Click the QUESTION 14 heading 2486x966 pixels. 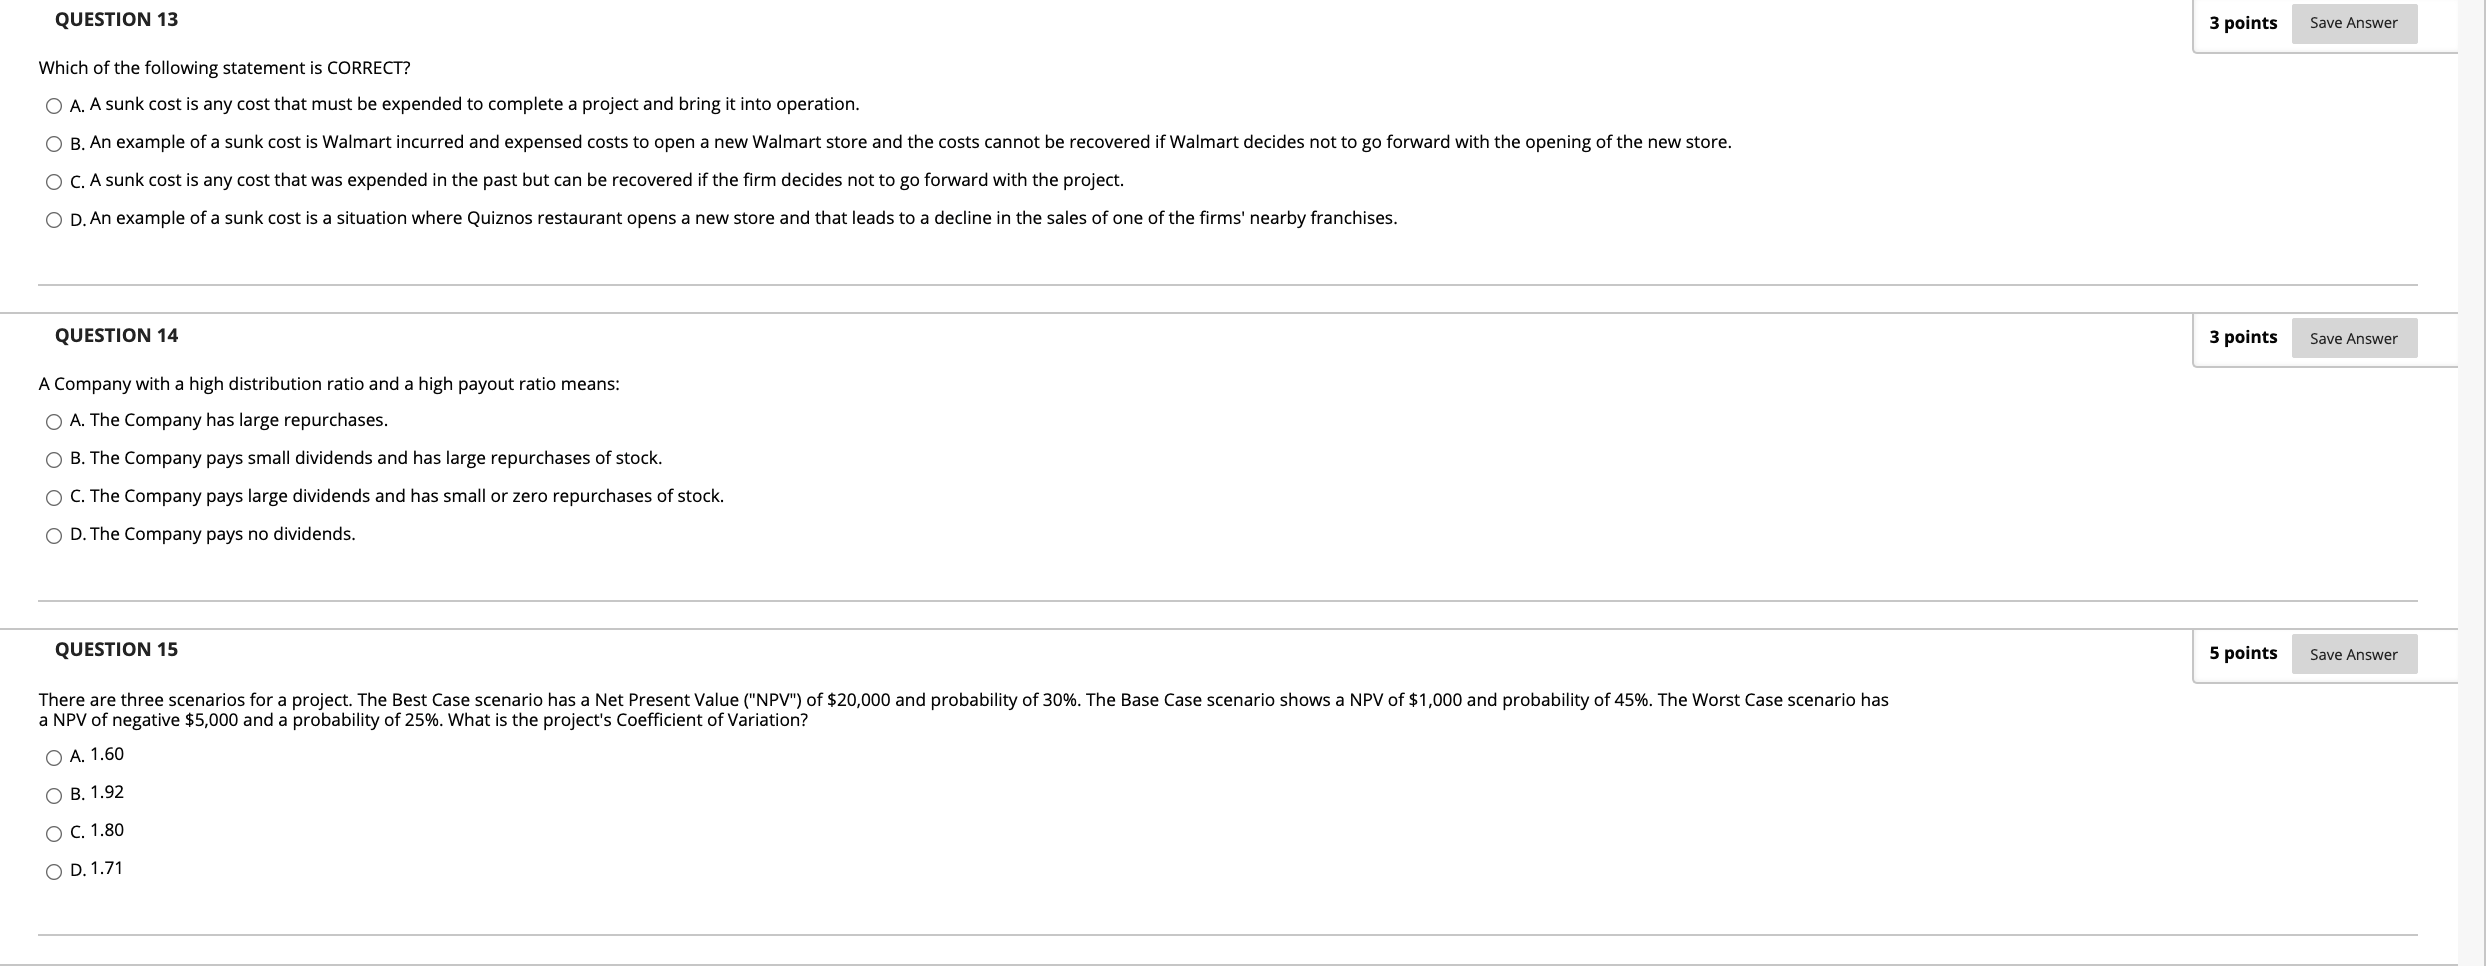(116, 335)
